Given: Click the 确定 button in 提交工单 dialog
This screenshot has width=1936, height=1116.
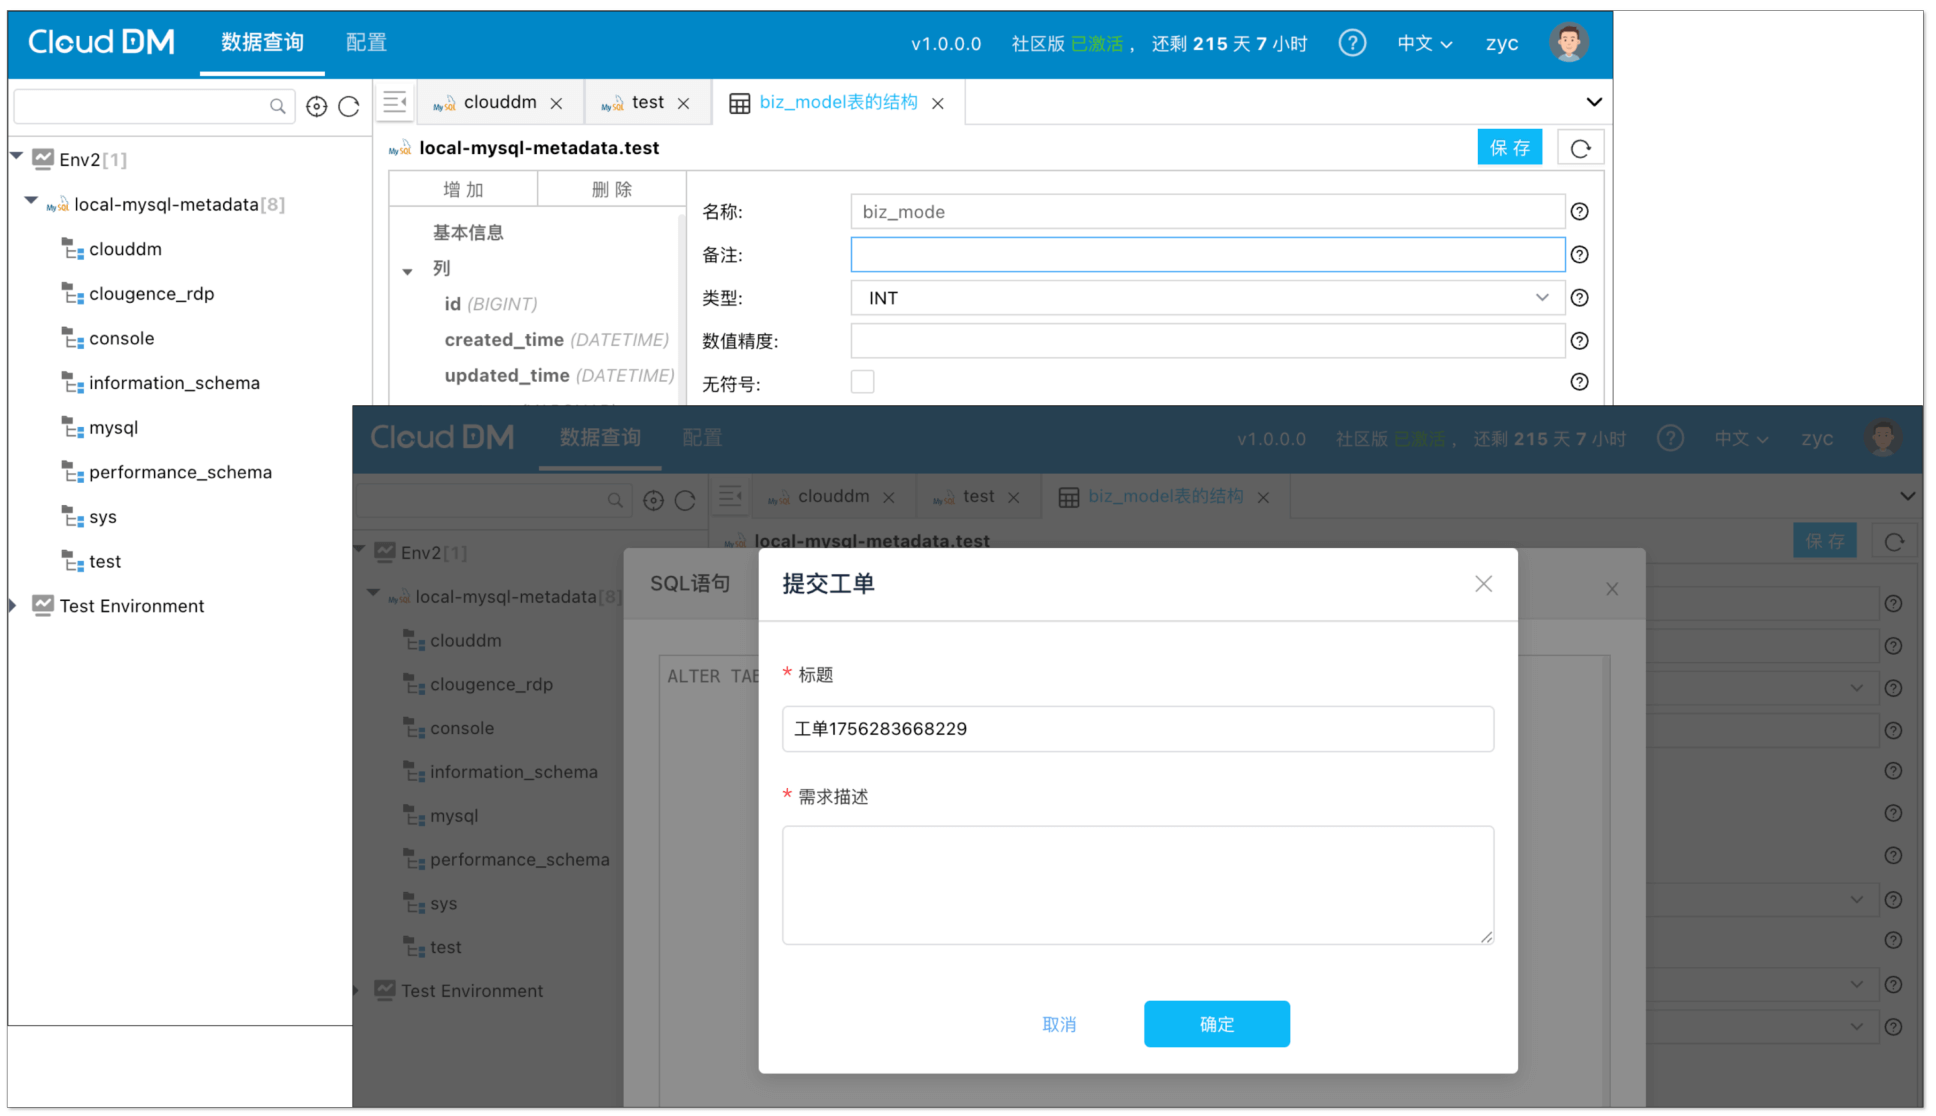Looking at the screenshot, I should pos(1216,1024).
